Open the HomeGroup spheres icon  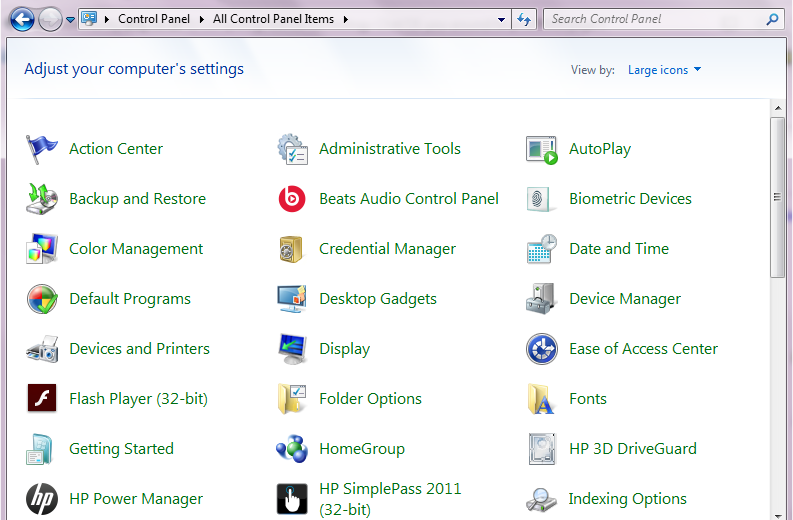pos(292,449)
